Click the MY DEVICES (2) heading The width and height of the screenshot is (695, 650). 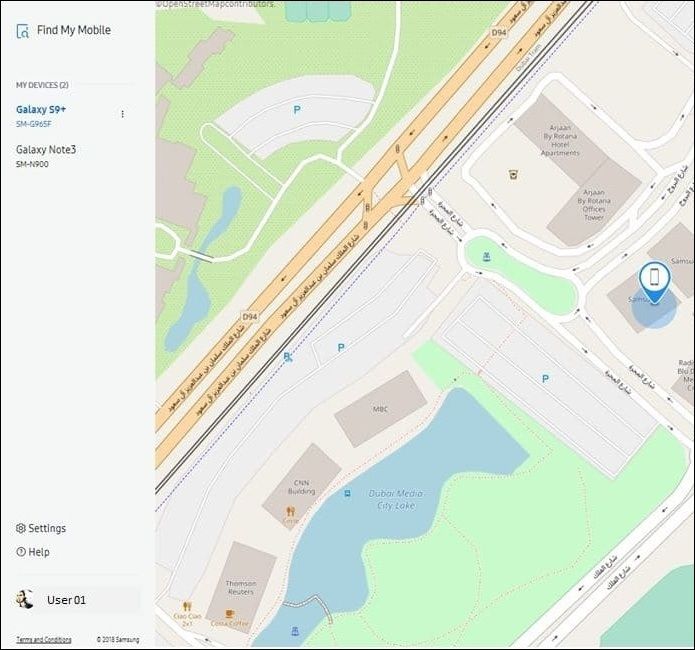point(42,85)
